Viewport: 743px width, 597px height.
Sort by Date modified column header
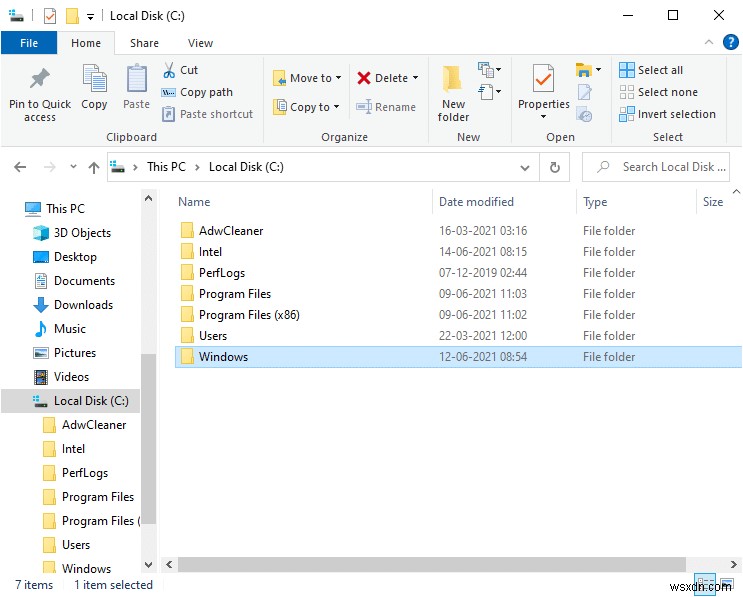pyautogui.click(x=504, y=202)
